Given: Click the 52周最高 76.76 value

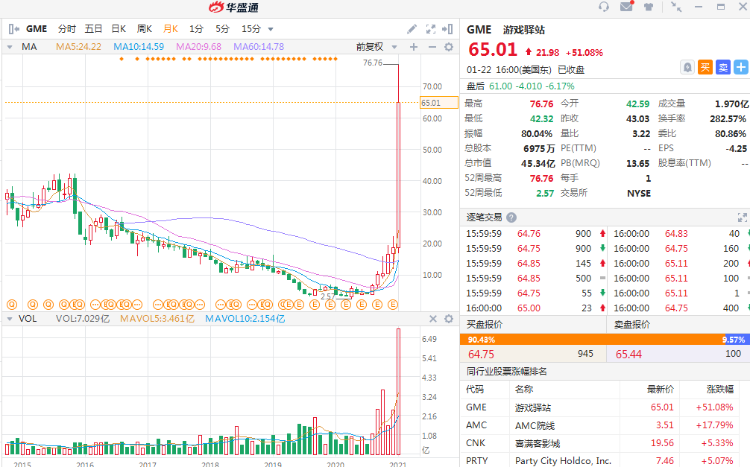Looking at the screenshot, I should 541,178.
